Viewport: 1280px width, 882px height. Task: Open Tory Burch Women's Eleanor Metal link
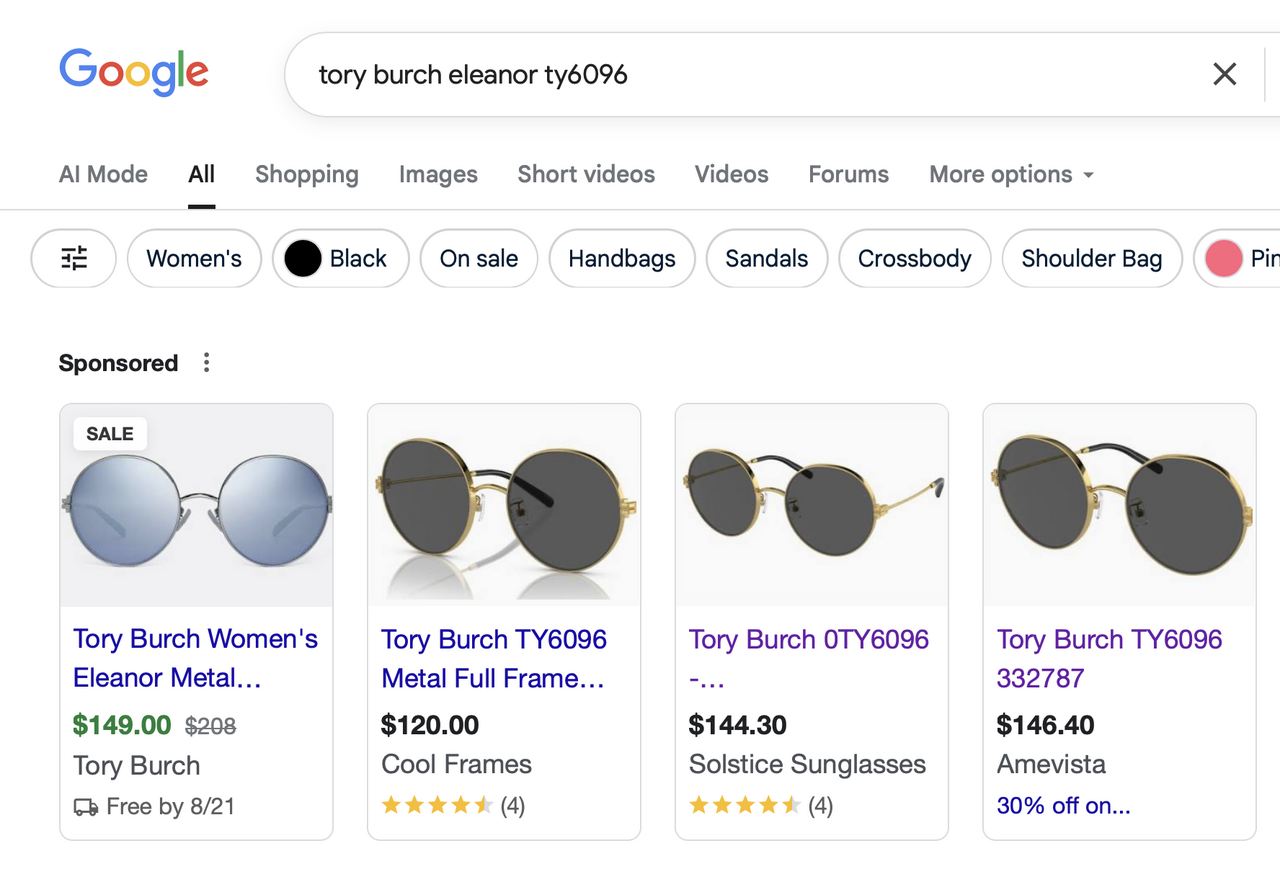(x=195, y=658)
